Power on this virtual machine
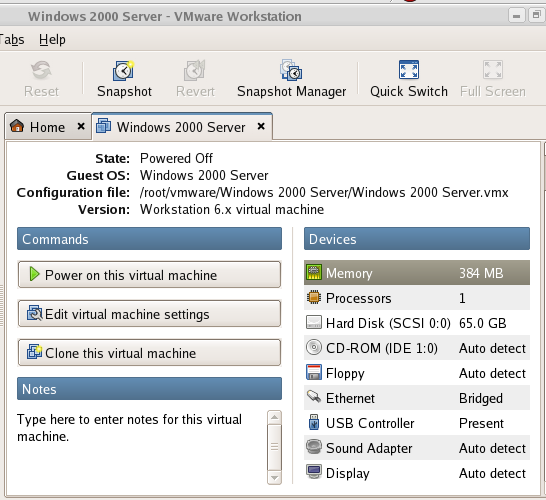 coord(149,275)
